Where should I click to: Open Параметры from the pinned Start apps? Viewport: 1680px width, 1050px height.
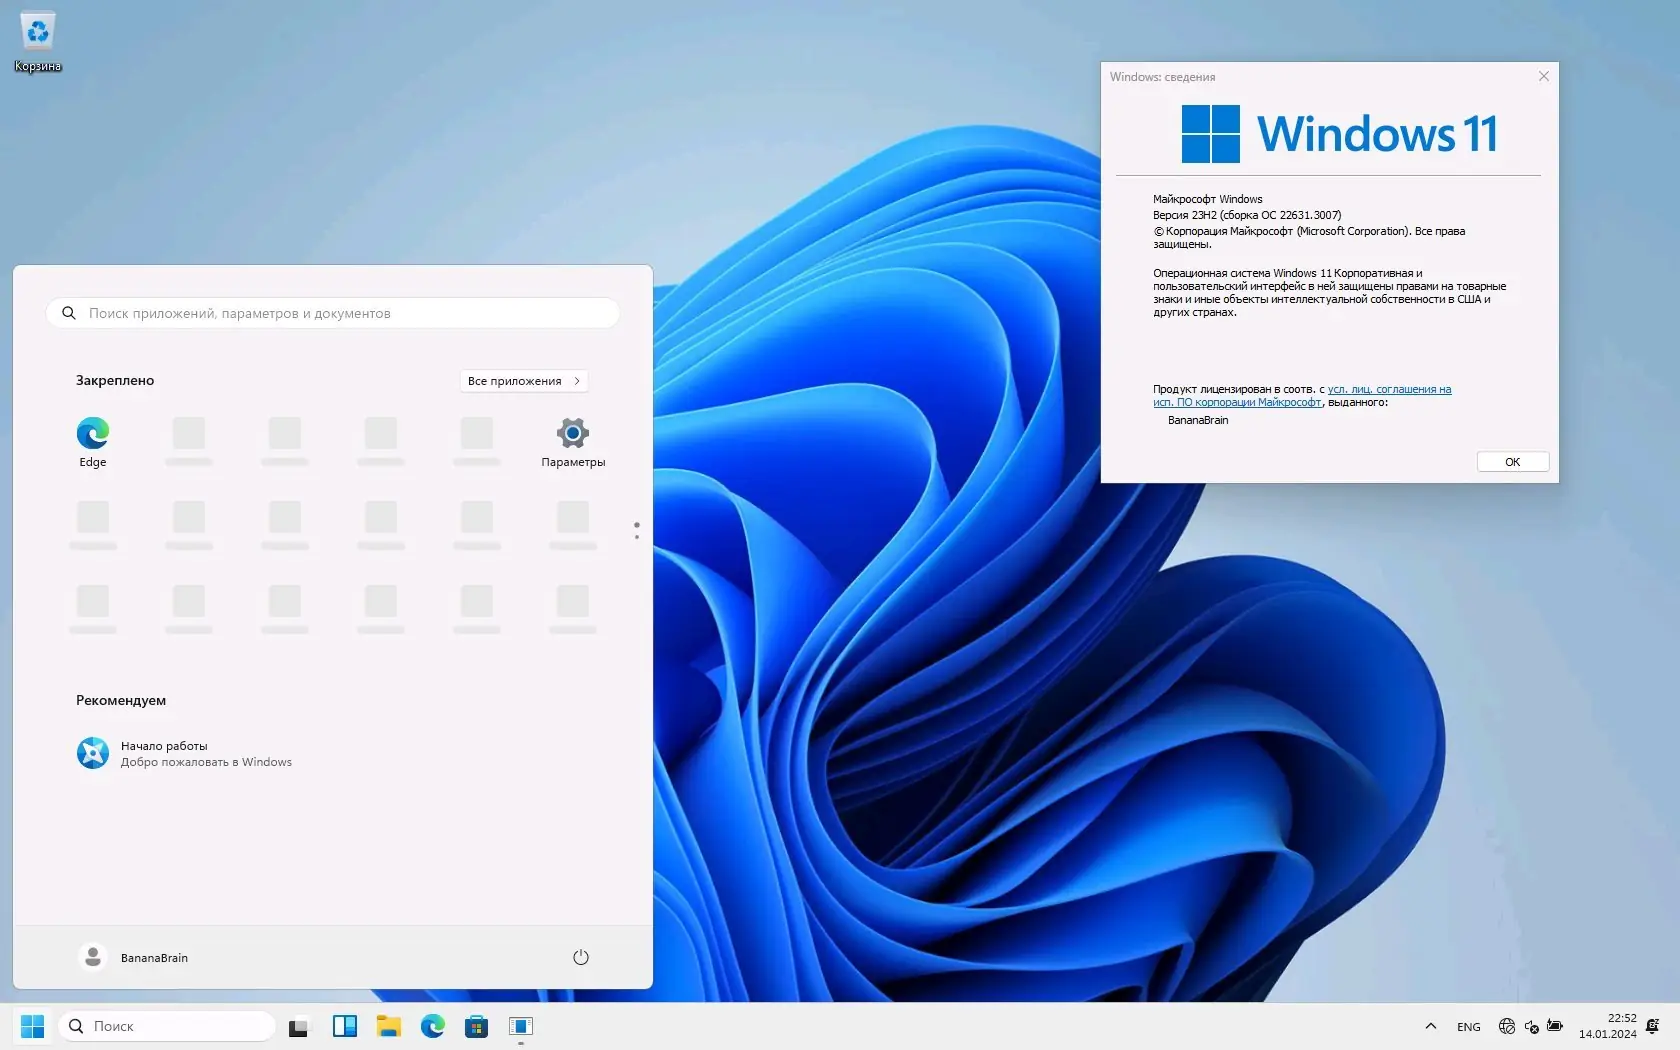coord(573,442)
